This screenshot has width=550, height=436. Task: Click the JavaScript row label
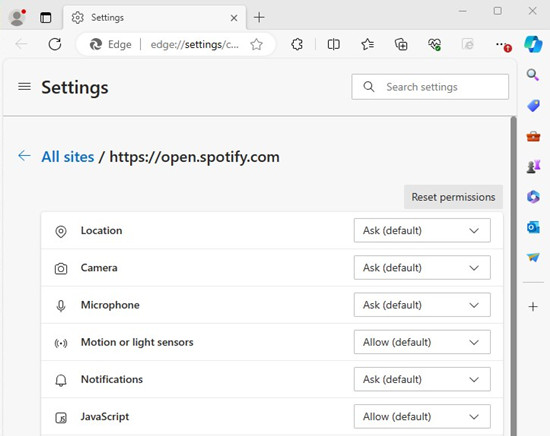click(x=105, y=417)
